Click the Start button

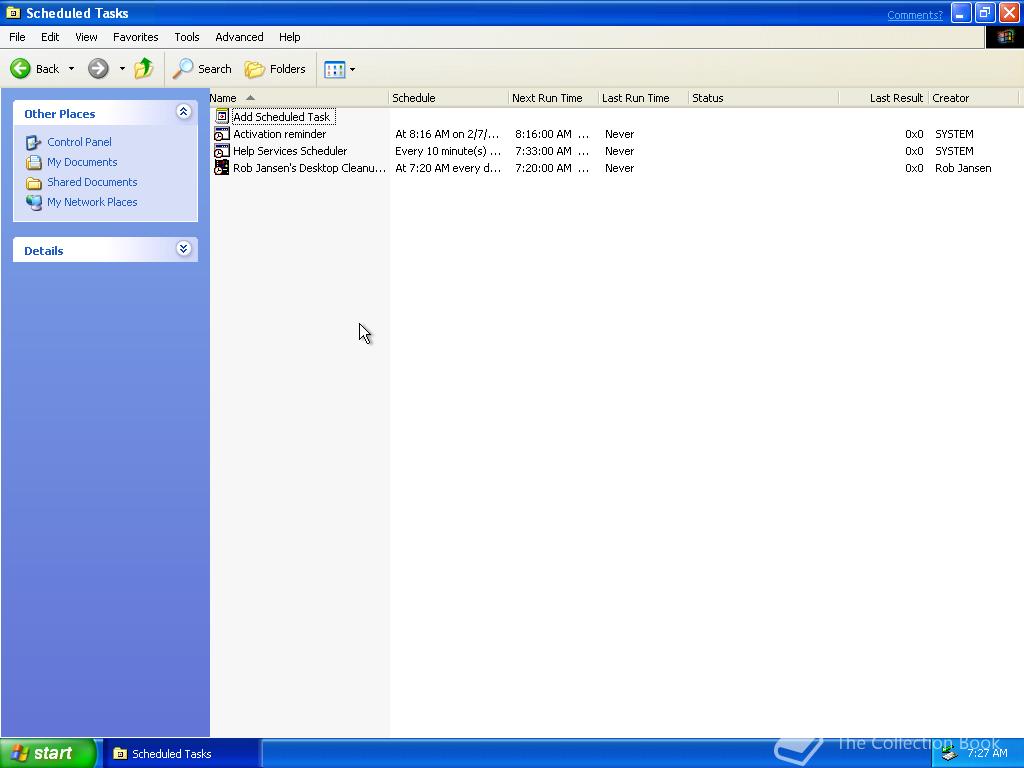tap(48, 753)
